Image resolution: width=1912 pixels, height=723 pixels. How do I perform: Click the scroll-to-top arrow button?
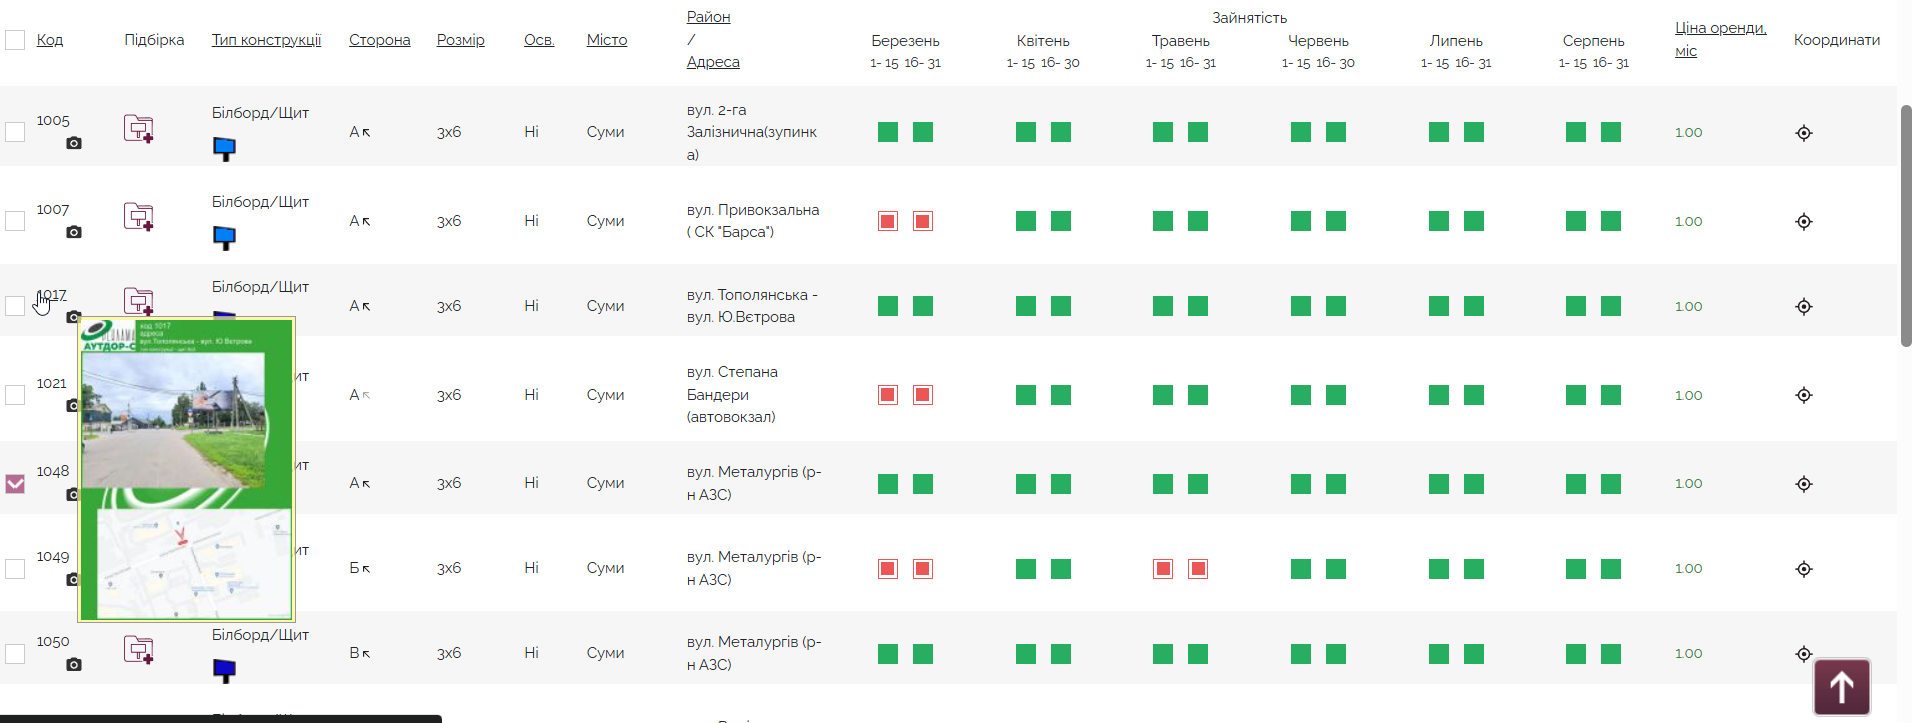click(1842, 687)
